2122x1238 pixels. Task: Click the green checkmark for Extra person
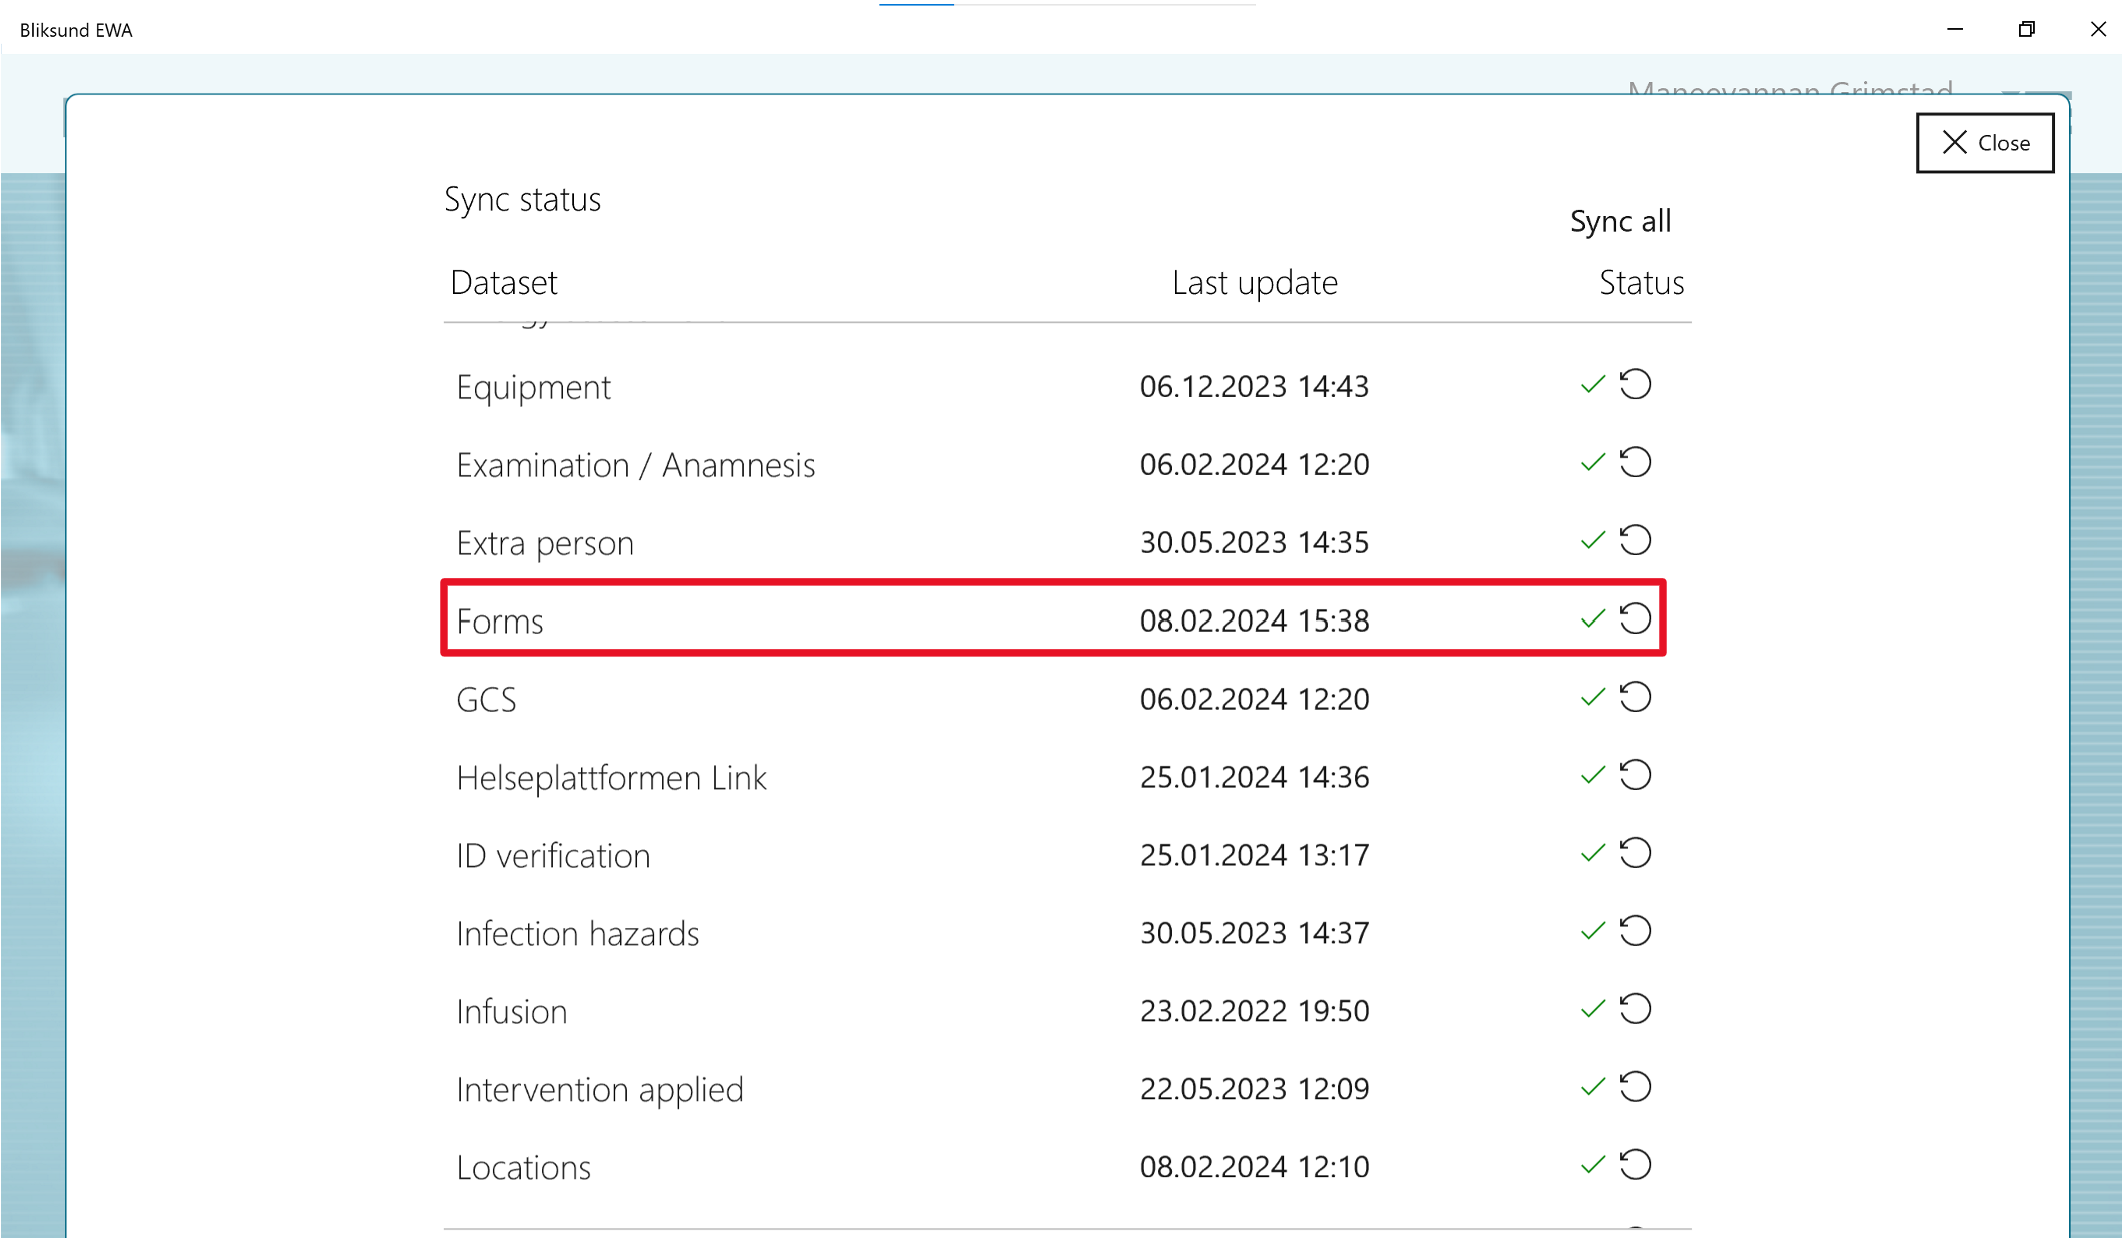point(1593,541)
